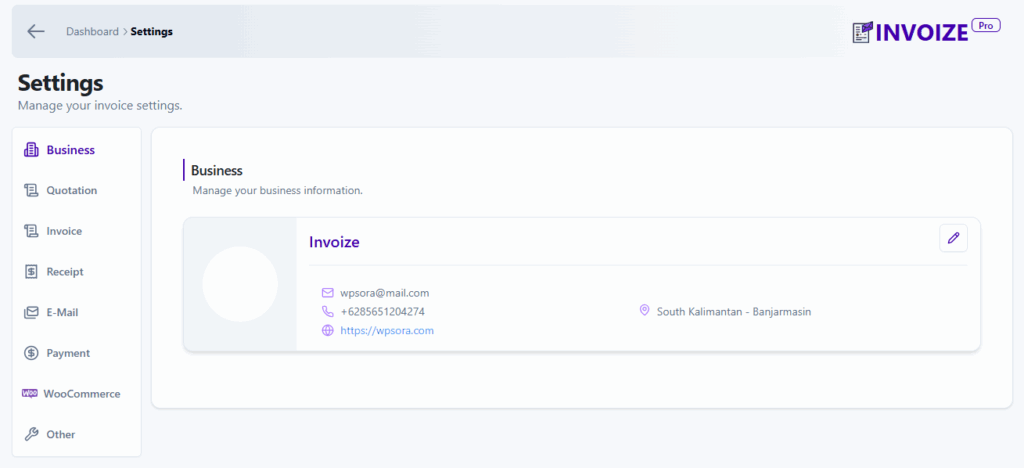Click the E-Mail envelope icon in sidebar
Image resolution: width=1024 pixels, height=468 pixels.
[x=31, y=313]
